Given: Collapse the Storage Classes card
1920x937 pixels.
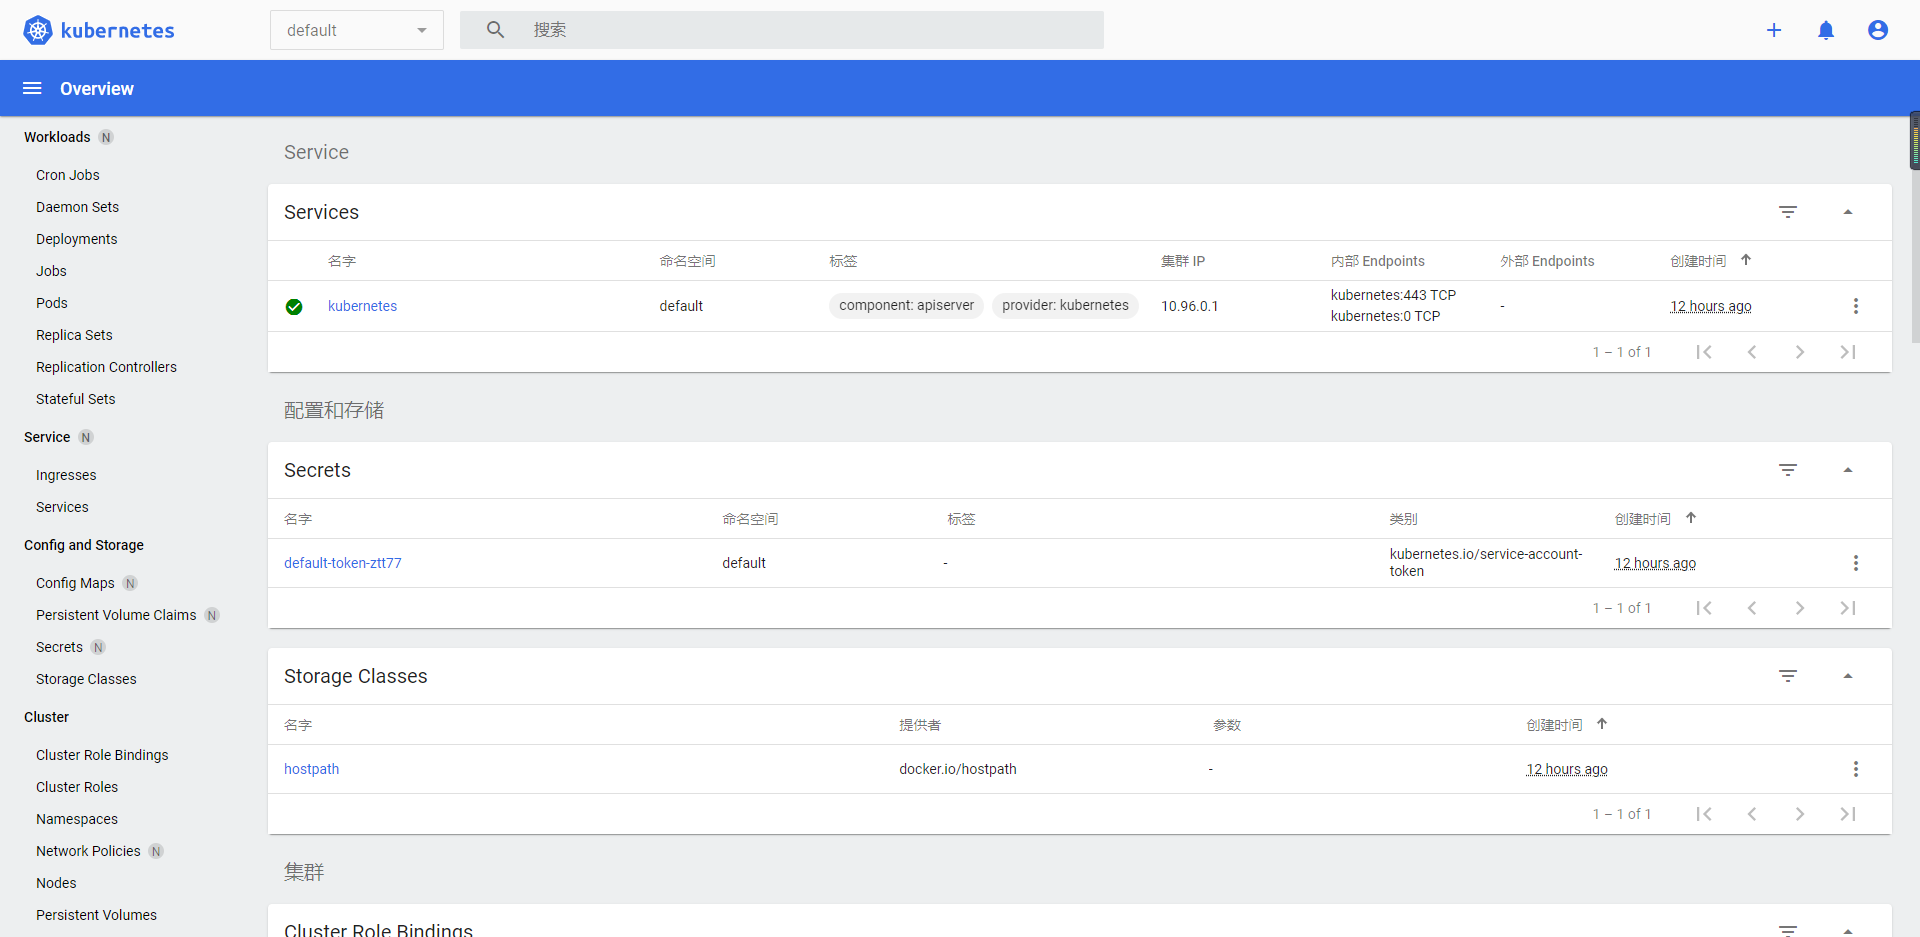Looking at the screenshot, I should [1848, 676].
